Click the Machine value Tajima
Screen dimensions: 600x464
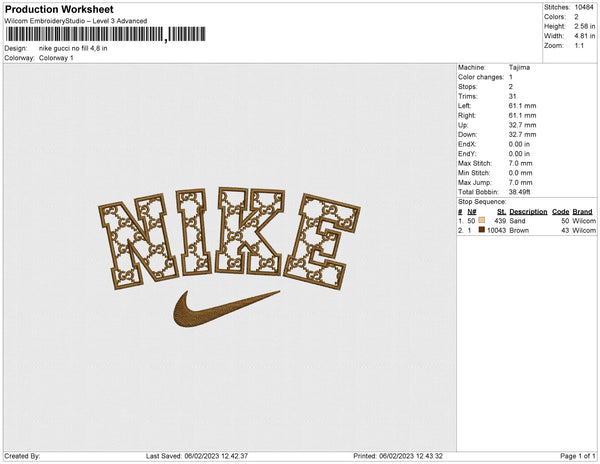pyautogui.click(x=519, y=67)
